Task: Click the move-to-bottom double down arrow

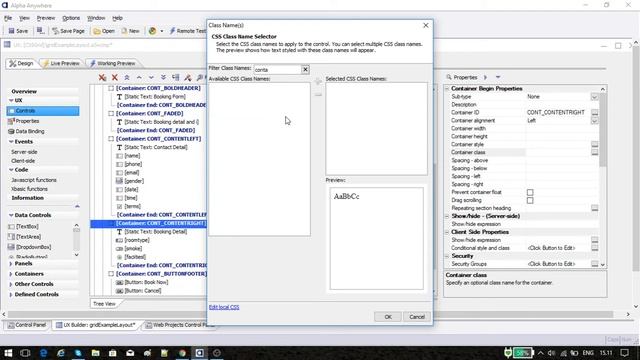Action: click(163, 77)
